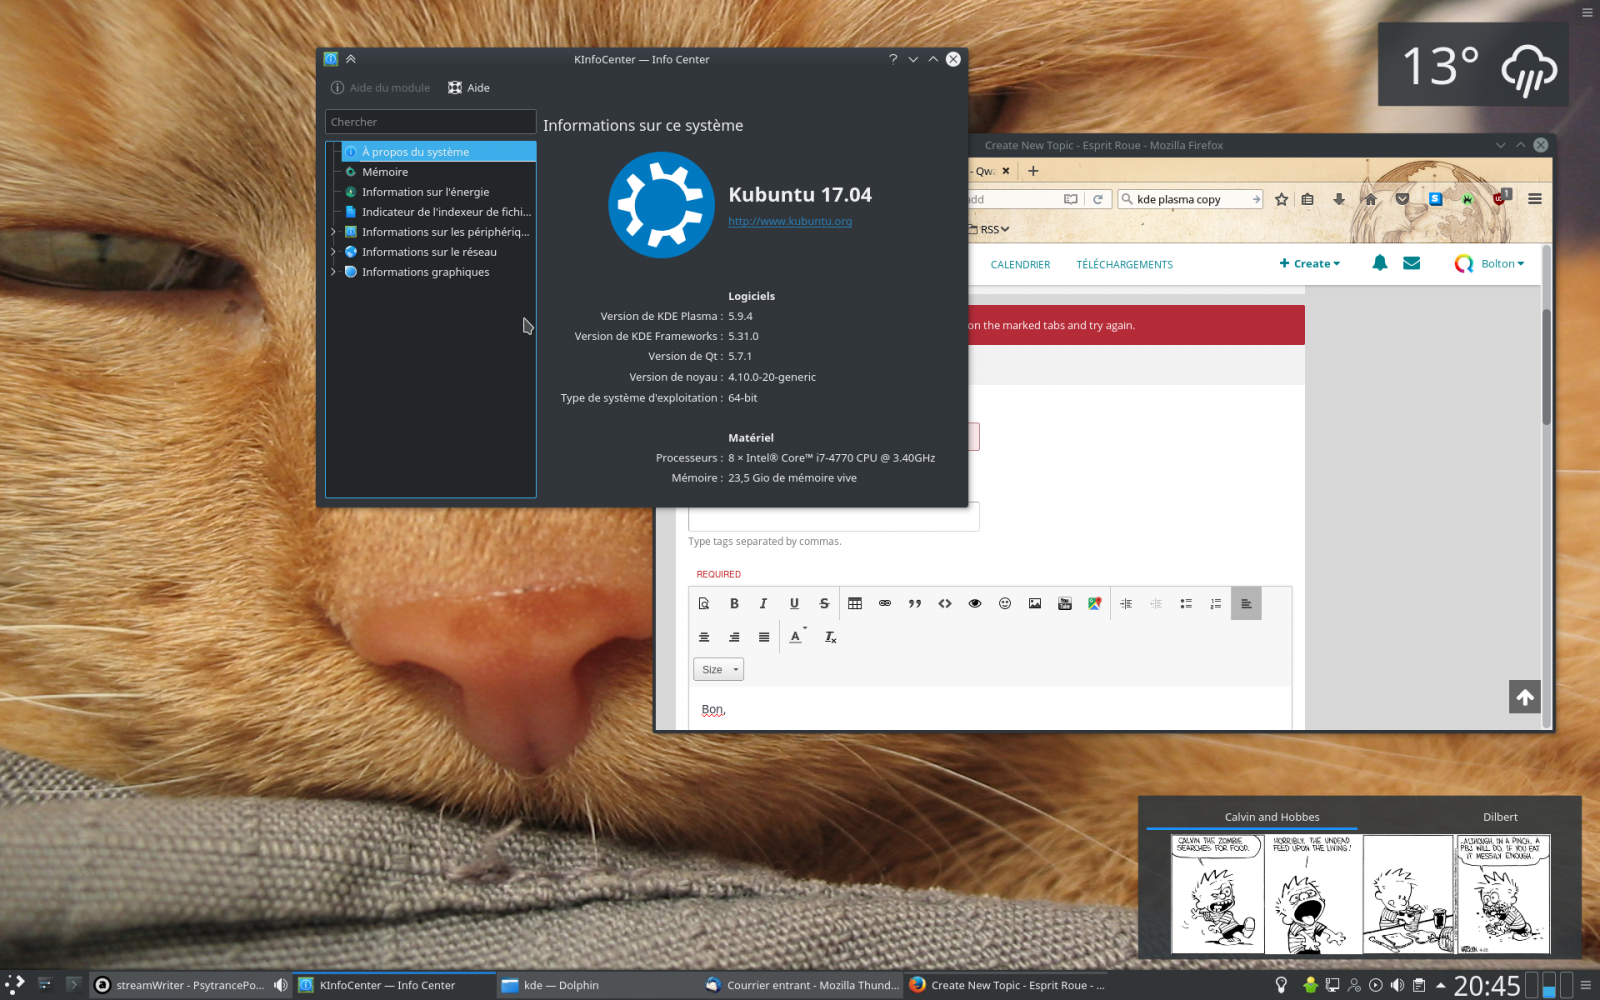The width and height of the screenshot is (1600, 1000).
Task: Toggle the bulleted list in the editor
Action: [x=1186, y=603]
